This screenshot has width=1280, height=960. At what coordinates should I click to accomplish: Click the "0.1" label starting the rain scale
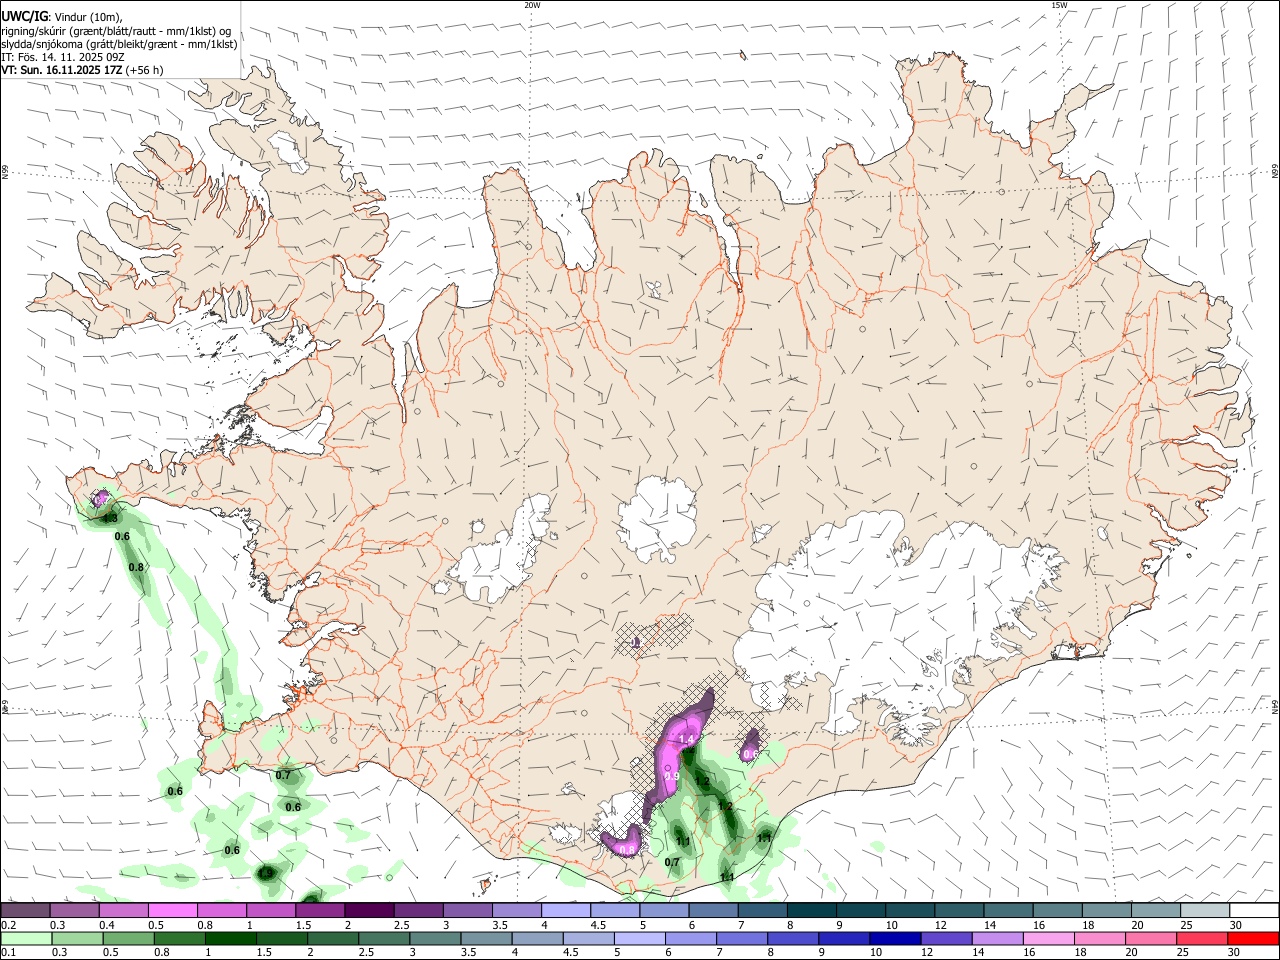(x=8, y=953)
